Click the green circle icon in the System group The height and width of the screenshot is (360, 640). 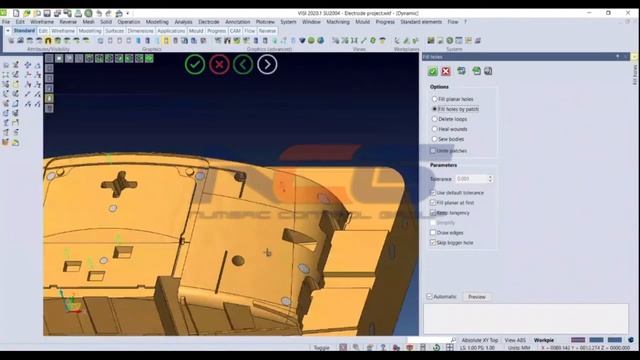(x=449, y=40)
